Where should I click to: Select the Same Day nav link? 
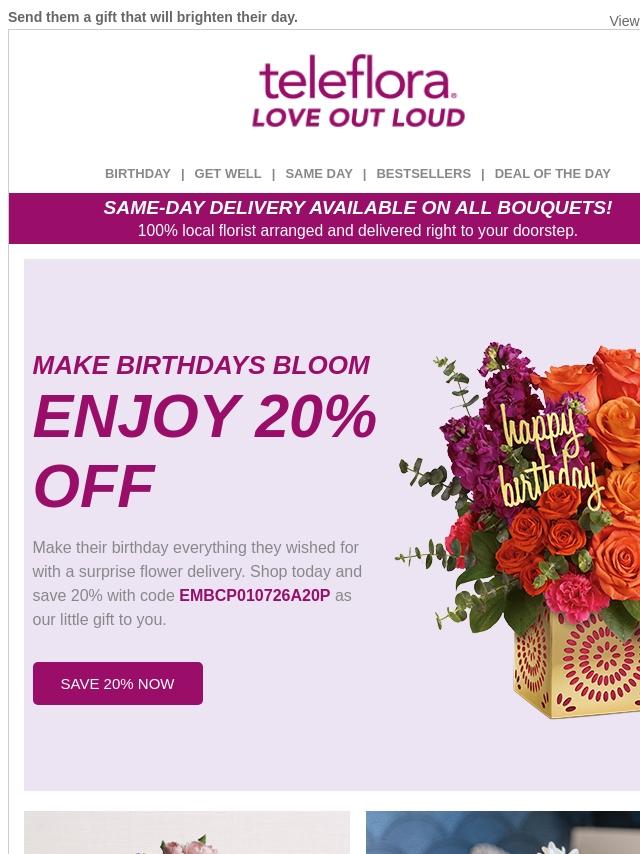[319, 173]
